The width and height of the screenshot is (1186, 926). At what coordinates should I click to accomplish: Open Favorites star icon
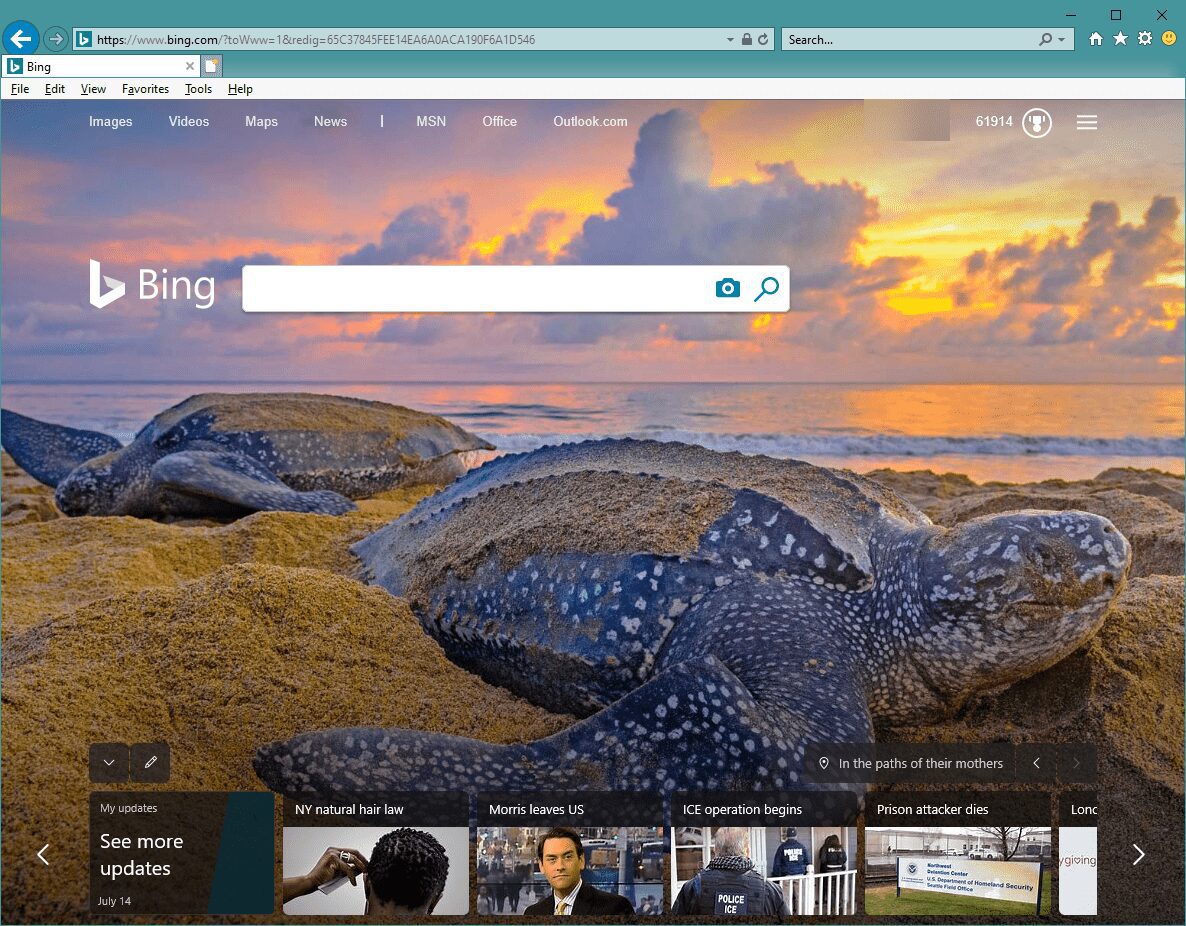tap(1120, 39)
